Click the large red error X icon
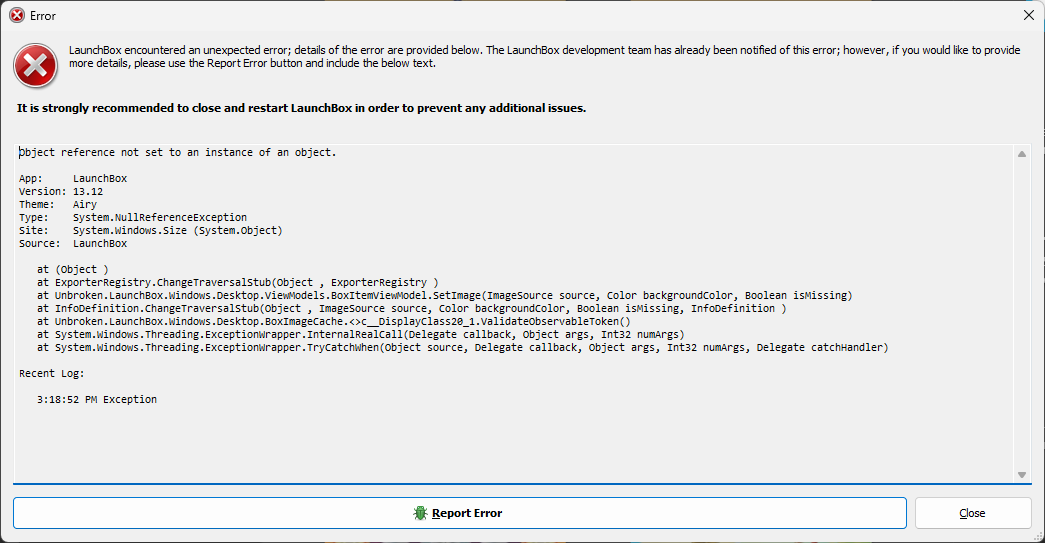Screen dimensions: 1045x543 [35, 65]
